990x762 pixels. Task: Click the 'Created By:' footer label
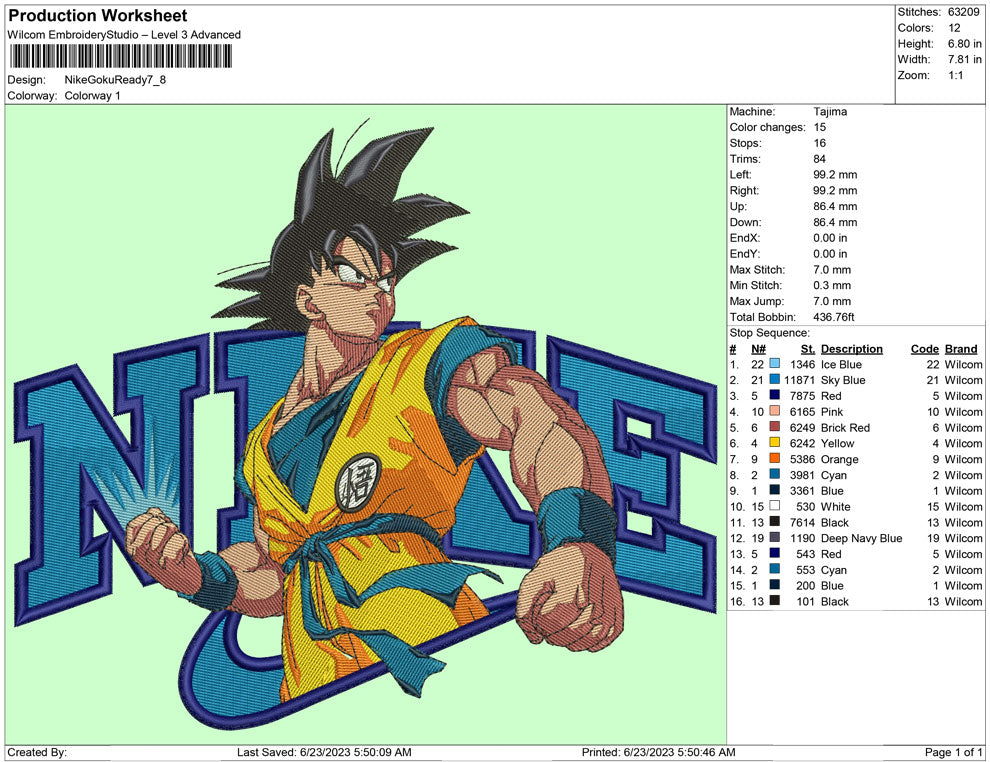coord(37,752)
